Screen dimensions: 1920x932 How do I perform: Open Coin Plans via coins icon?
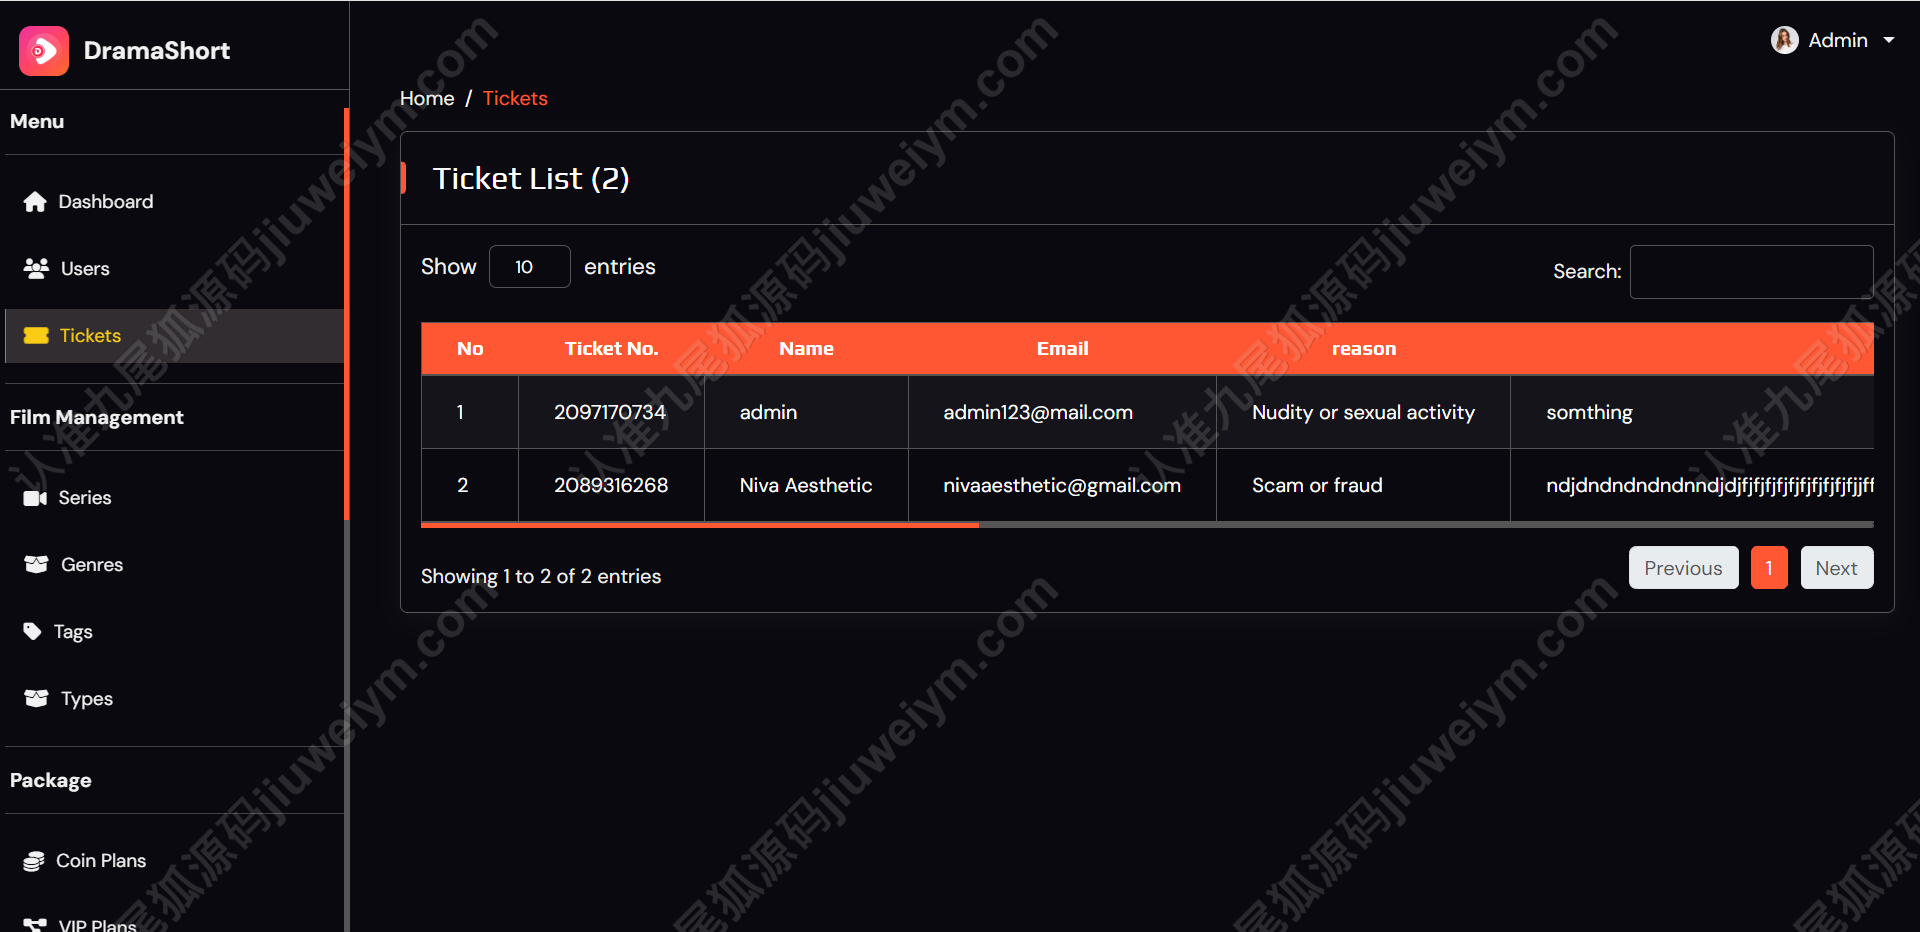[x=34, y=861]
